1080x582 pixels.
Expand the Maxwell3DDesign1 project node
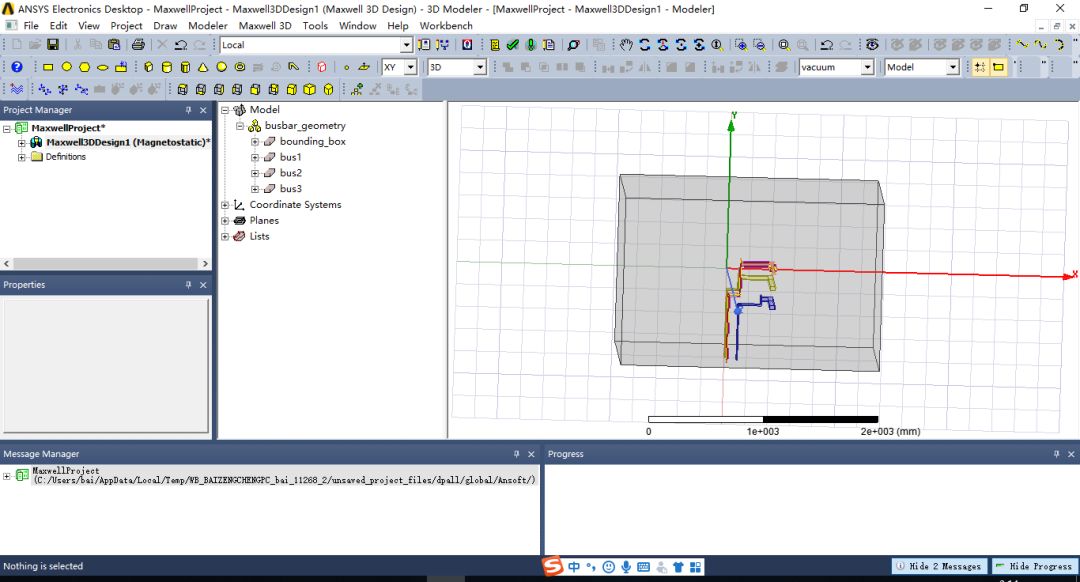coord(21,143)
